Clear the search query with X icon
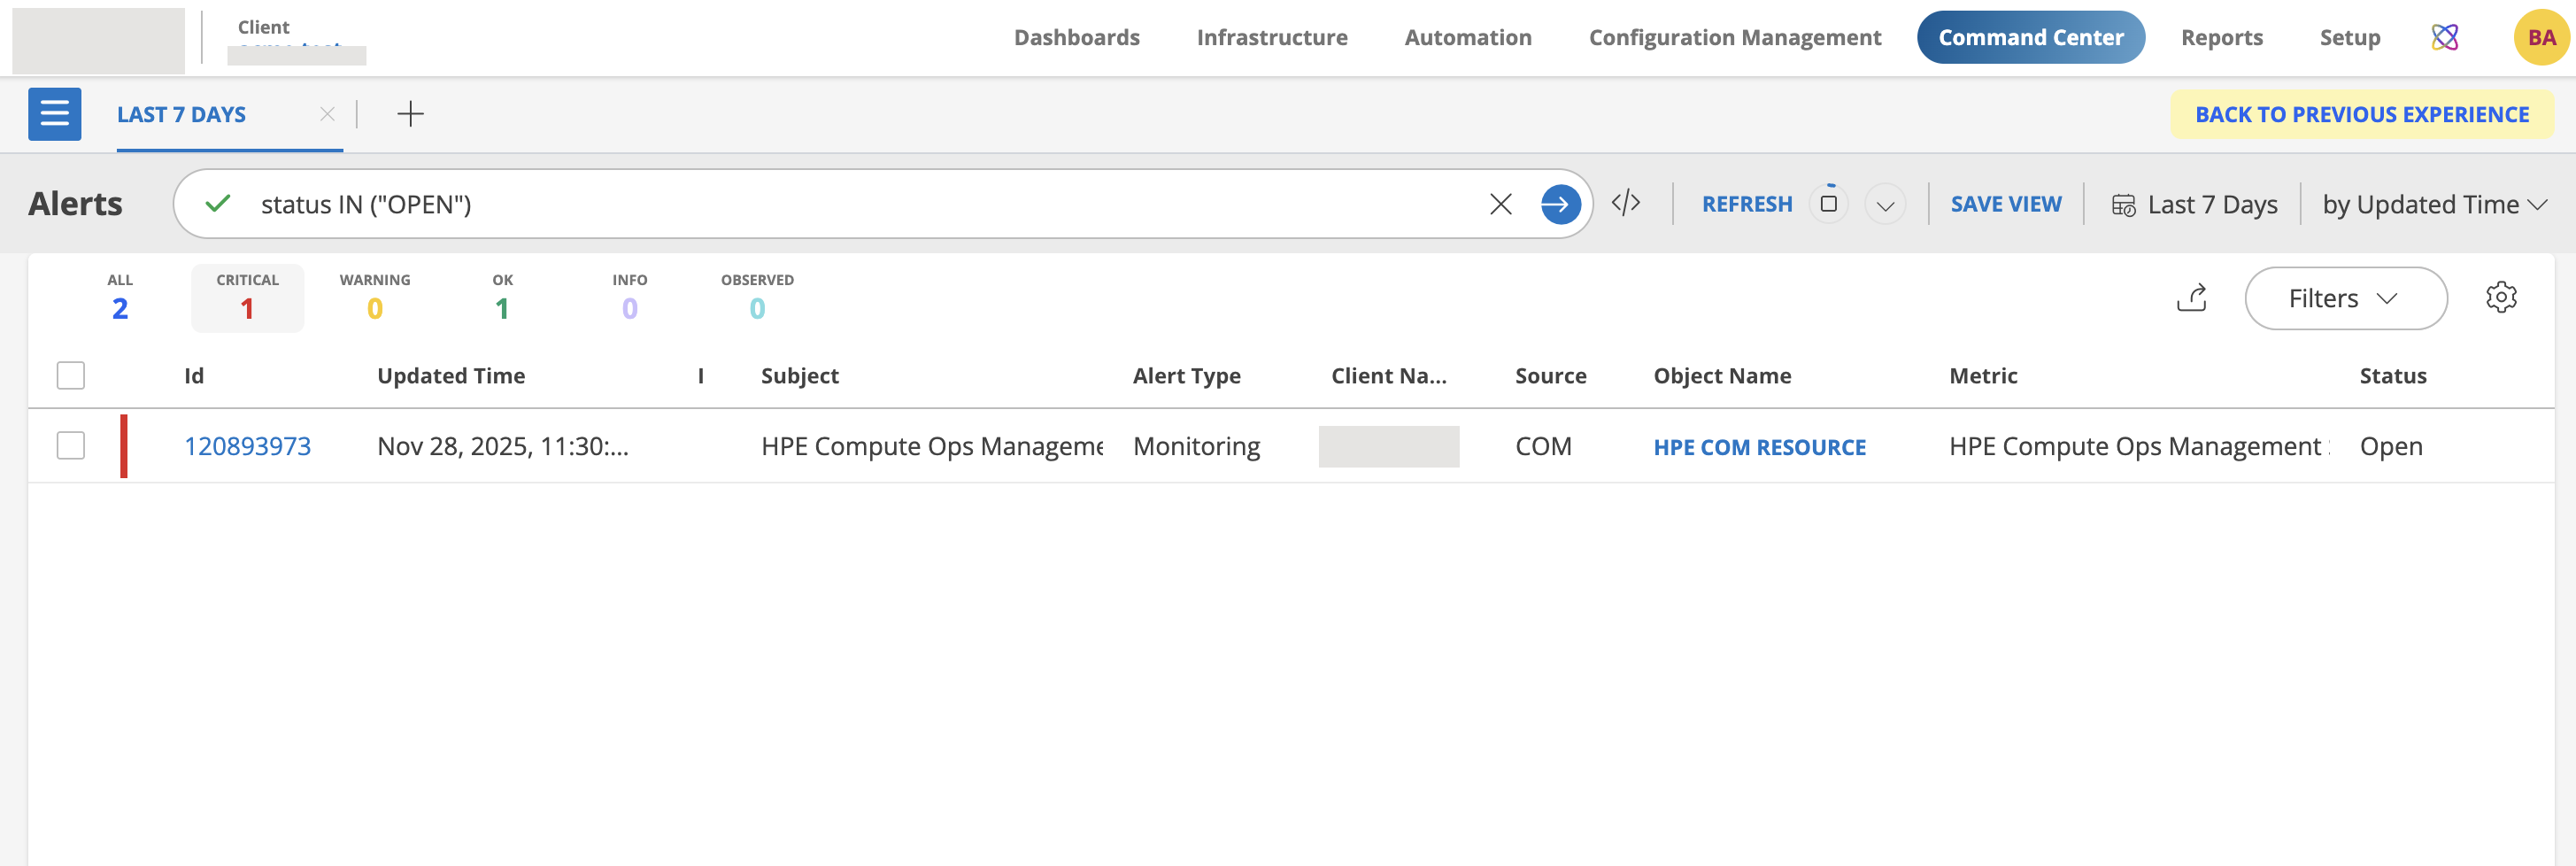Screen dimensions: 2576x866 click(x=1499, y=204)
